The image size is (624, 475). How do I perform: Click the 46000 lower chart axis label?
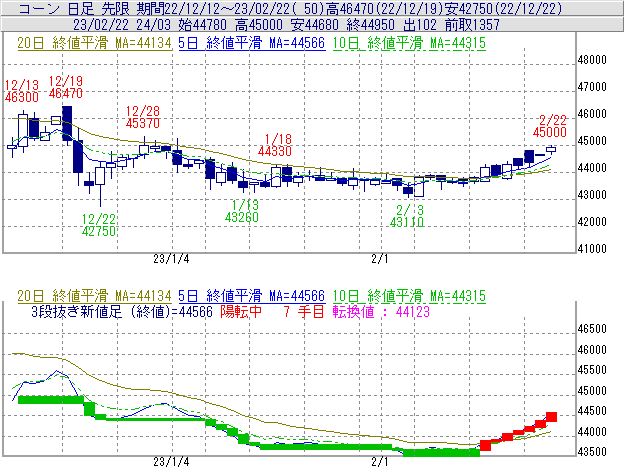tap(592, 350)
